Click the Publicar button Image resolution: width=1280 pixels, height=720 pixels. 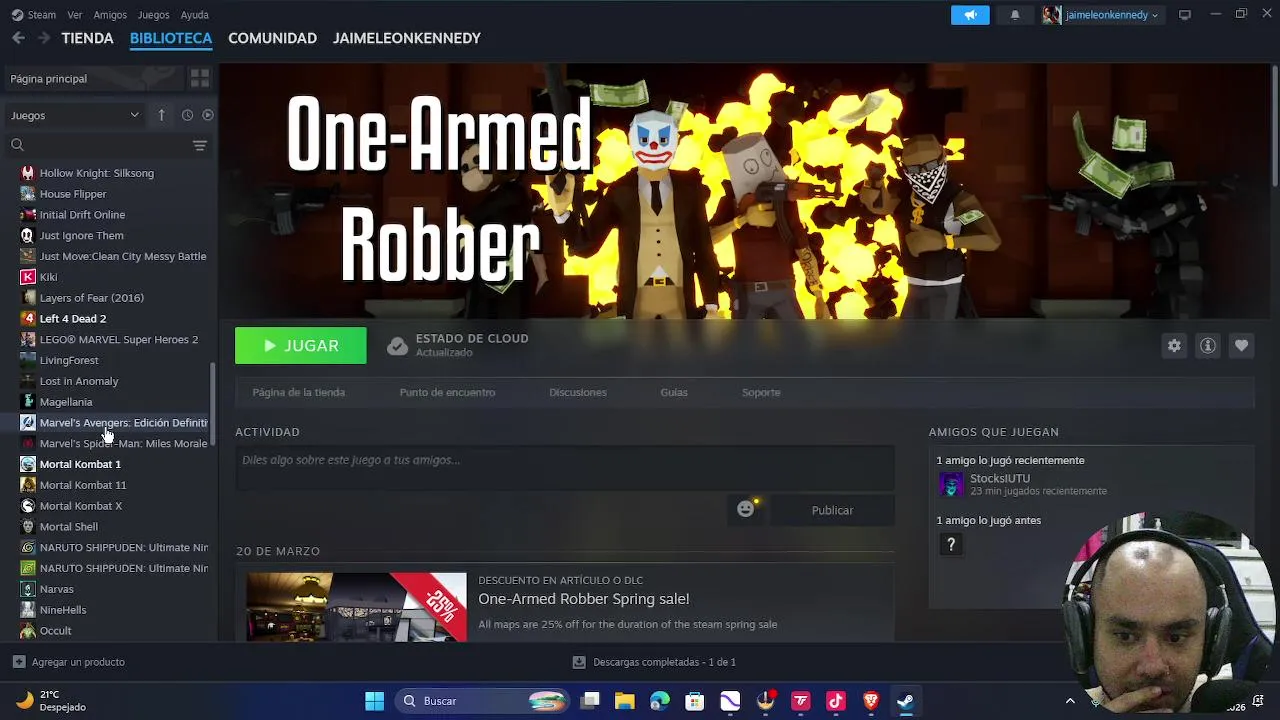click(x=832, y=510)
